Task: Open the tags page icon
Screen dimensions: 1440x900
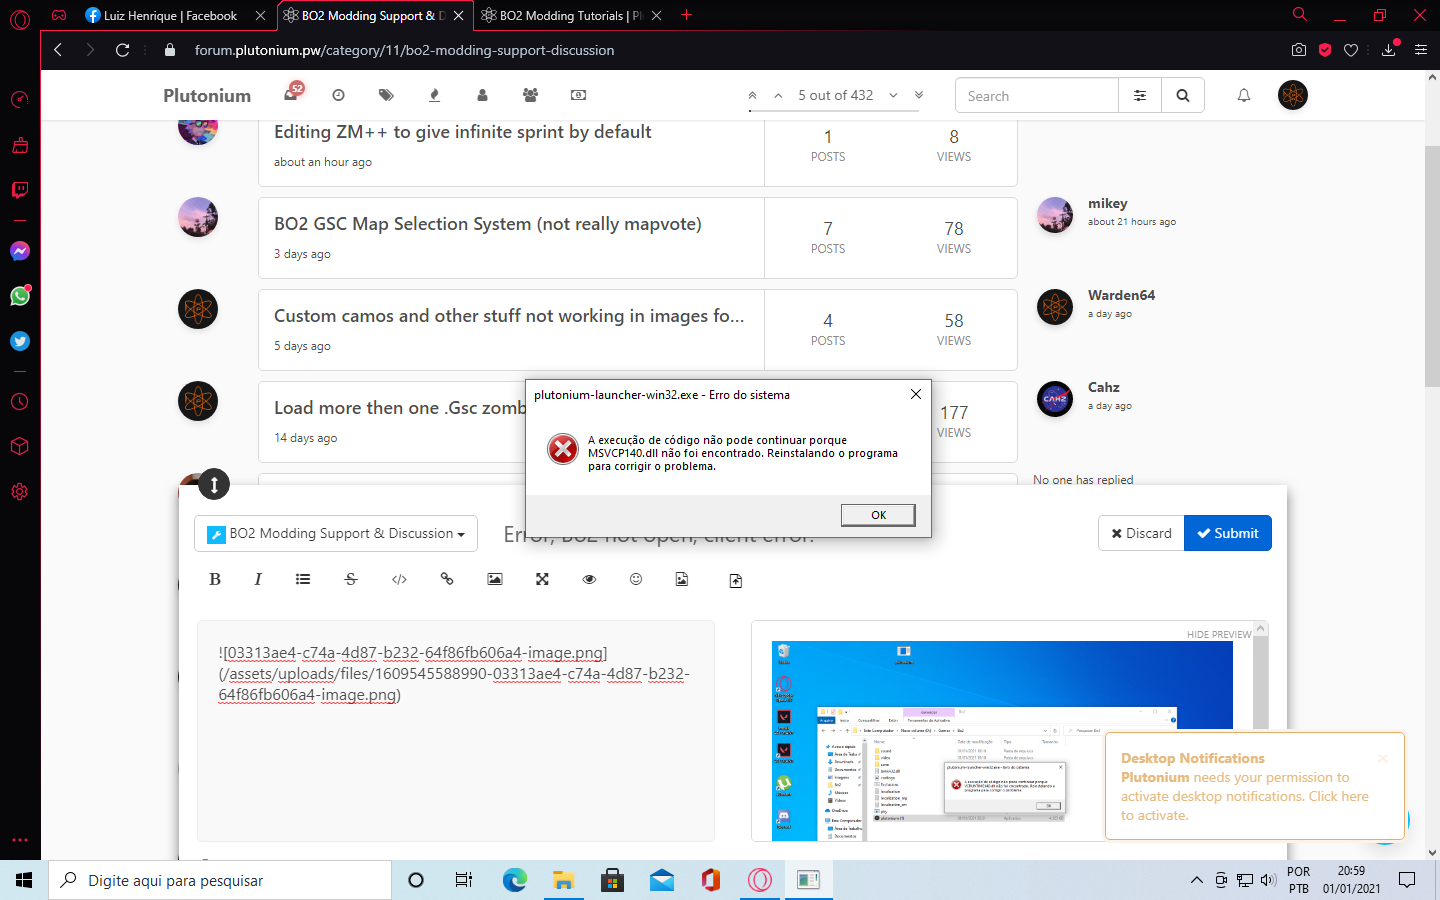Action: pos(386,95)
